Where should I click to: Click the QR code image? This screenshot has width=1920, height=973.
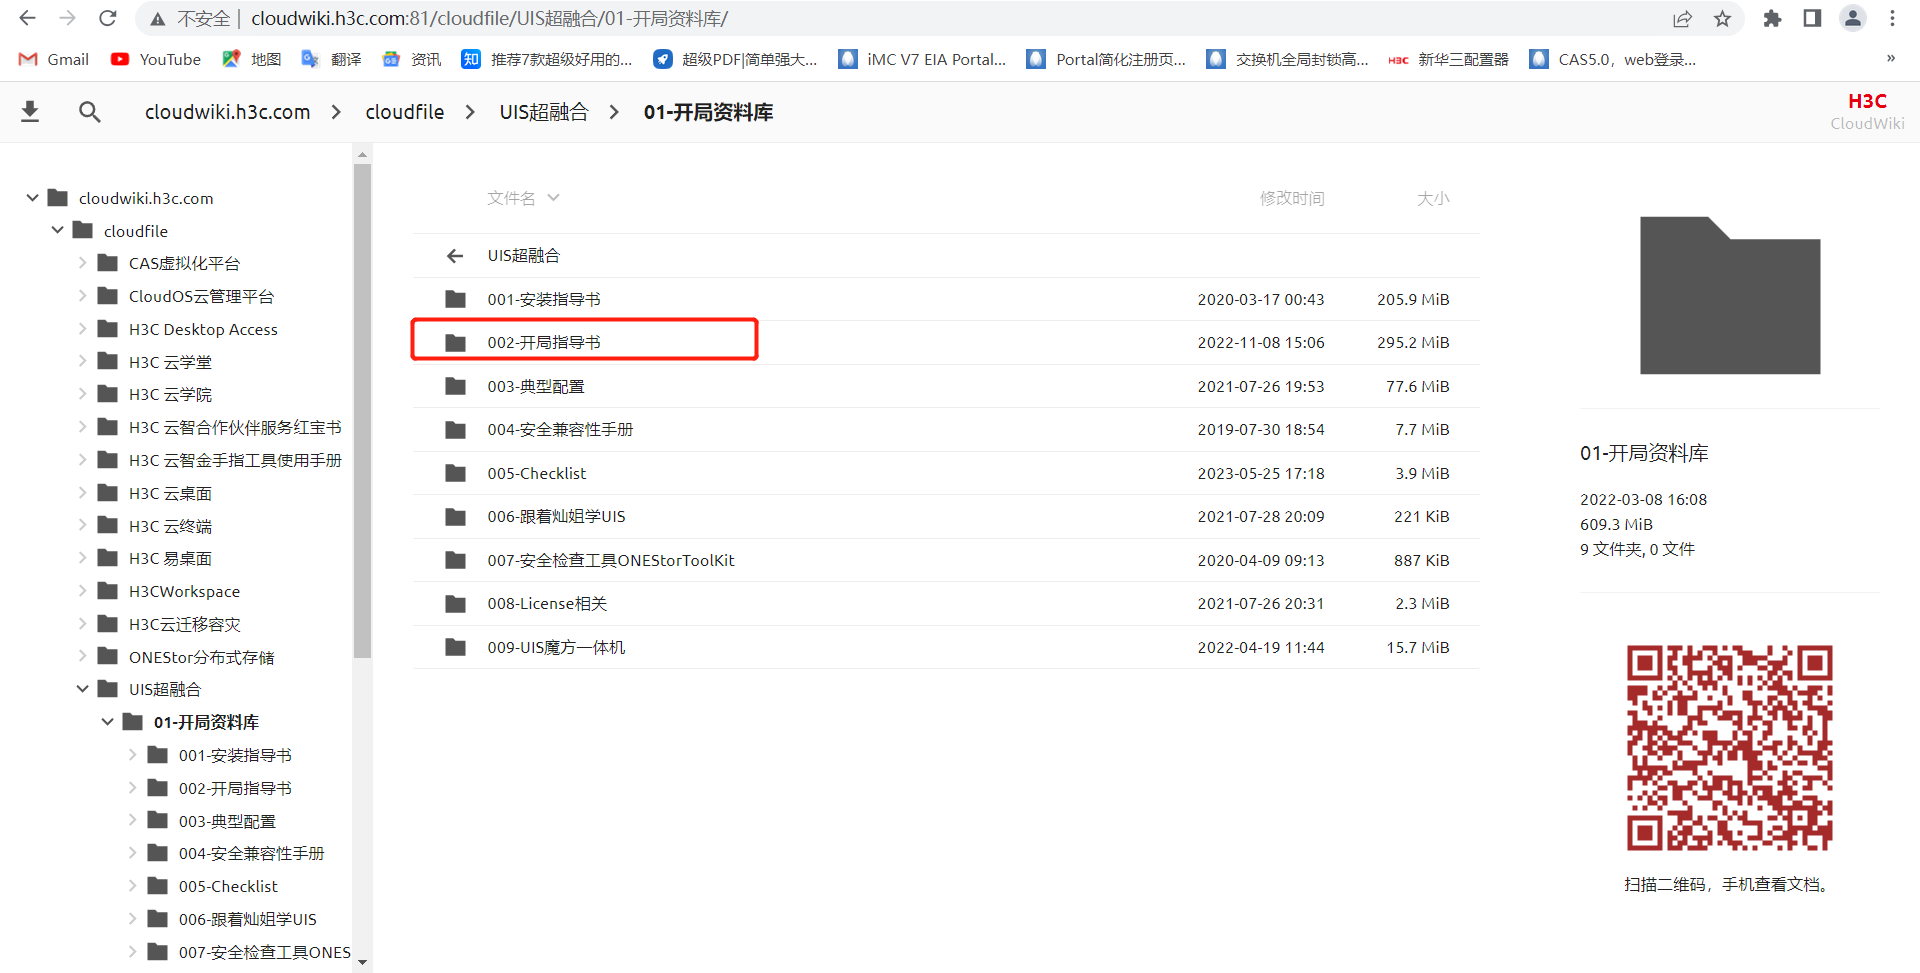(1729, 748)
